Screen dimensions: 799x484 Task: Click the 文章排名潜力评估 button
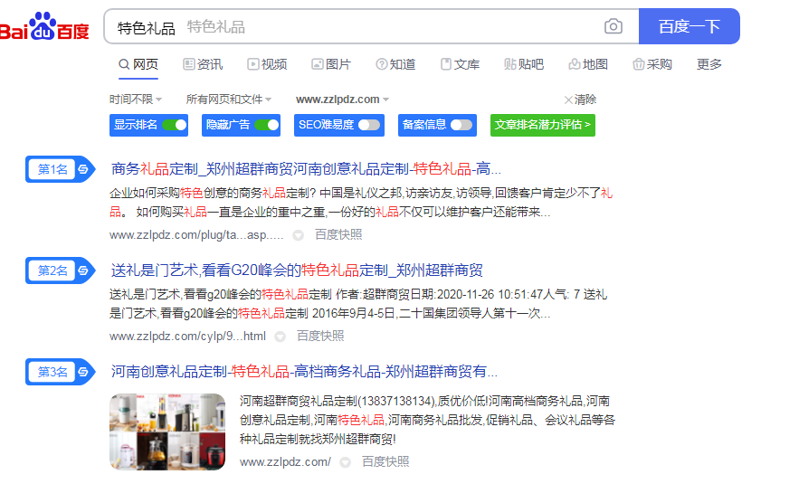(x=543, y=125)
